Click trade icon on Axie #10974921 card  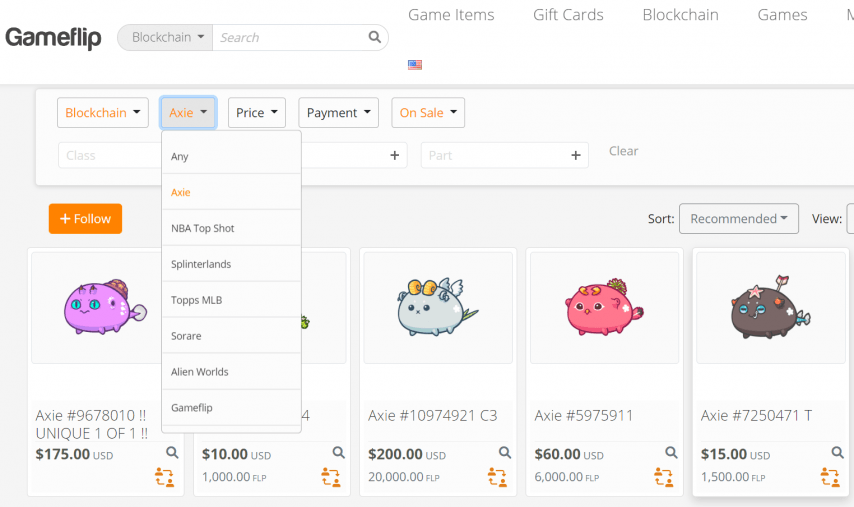click(497, 477)
